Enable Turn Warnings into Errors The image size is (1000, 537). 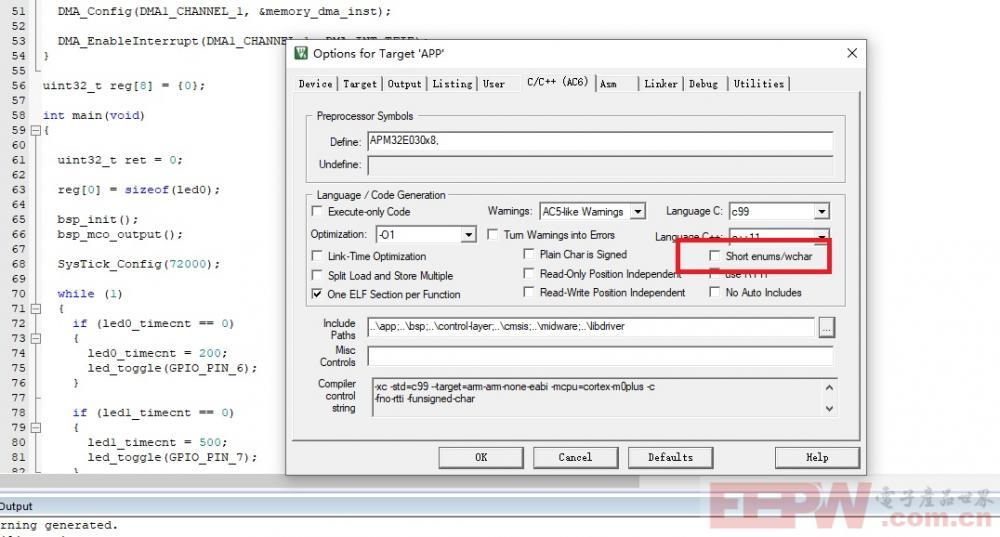[494, 234]
